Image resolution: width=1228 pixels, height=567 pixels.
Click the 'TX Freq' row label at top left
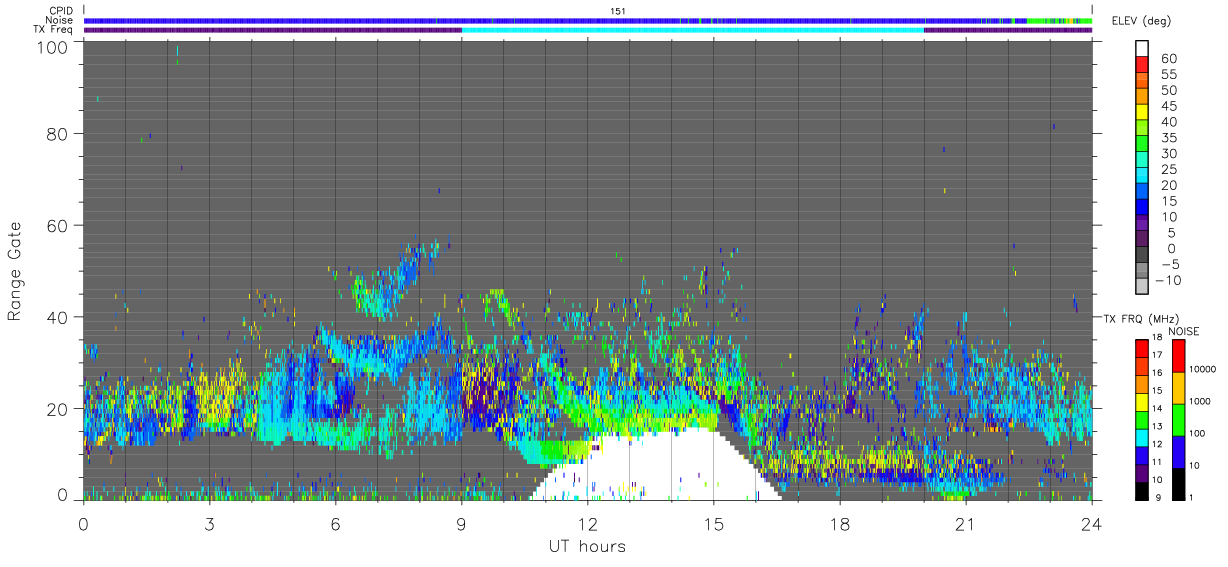click(x=55, y=30)
